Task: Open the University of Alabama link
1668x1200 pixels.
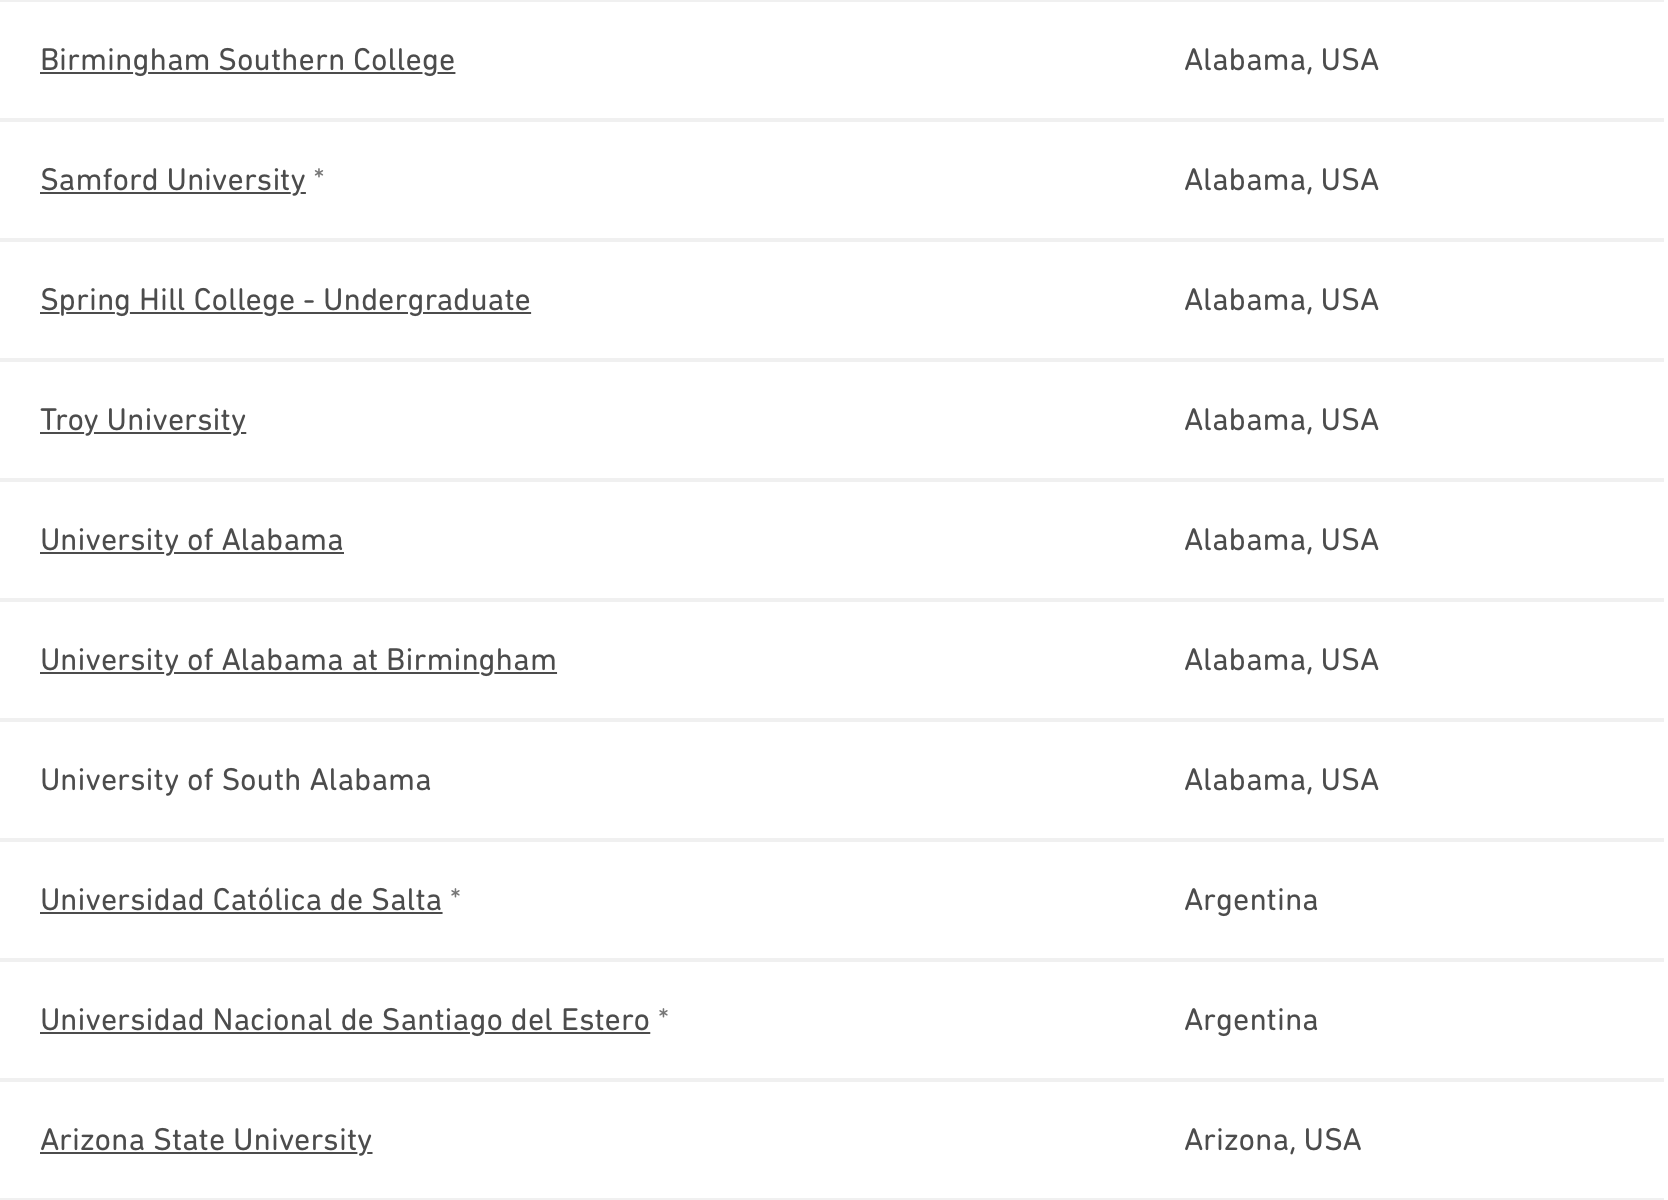Action: 191,540
